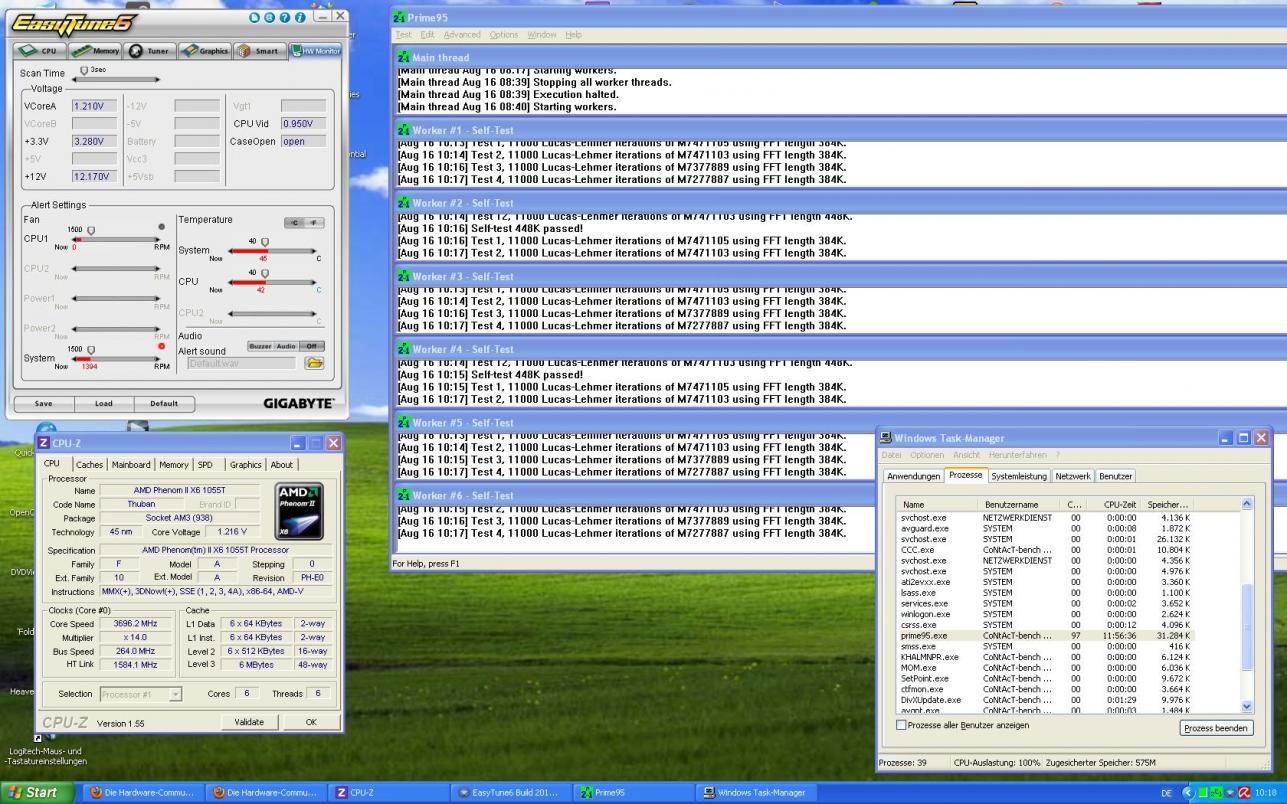The width and height of the screenshot is (1287, 804).
Task: Browse for alert sound with folder icon
Action: 314,363
